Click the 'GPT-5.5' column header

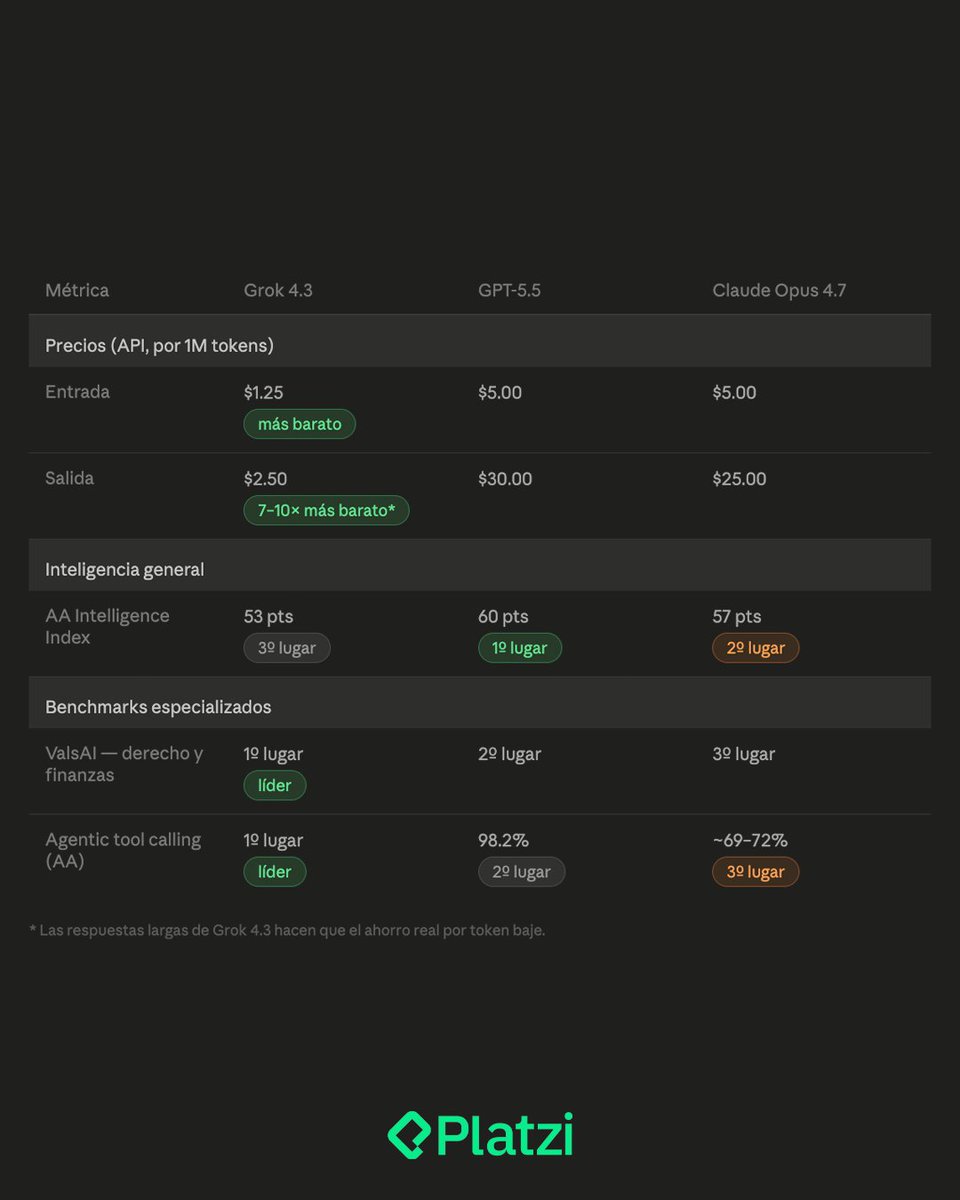tap(509, 290)
